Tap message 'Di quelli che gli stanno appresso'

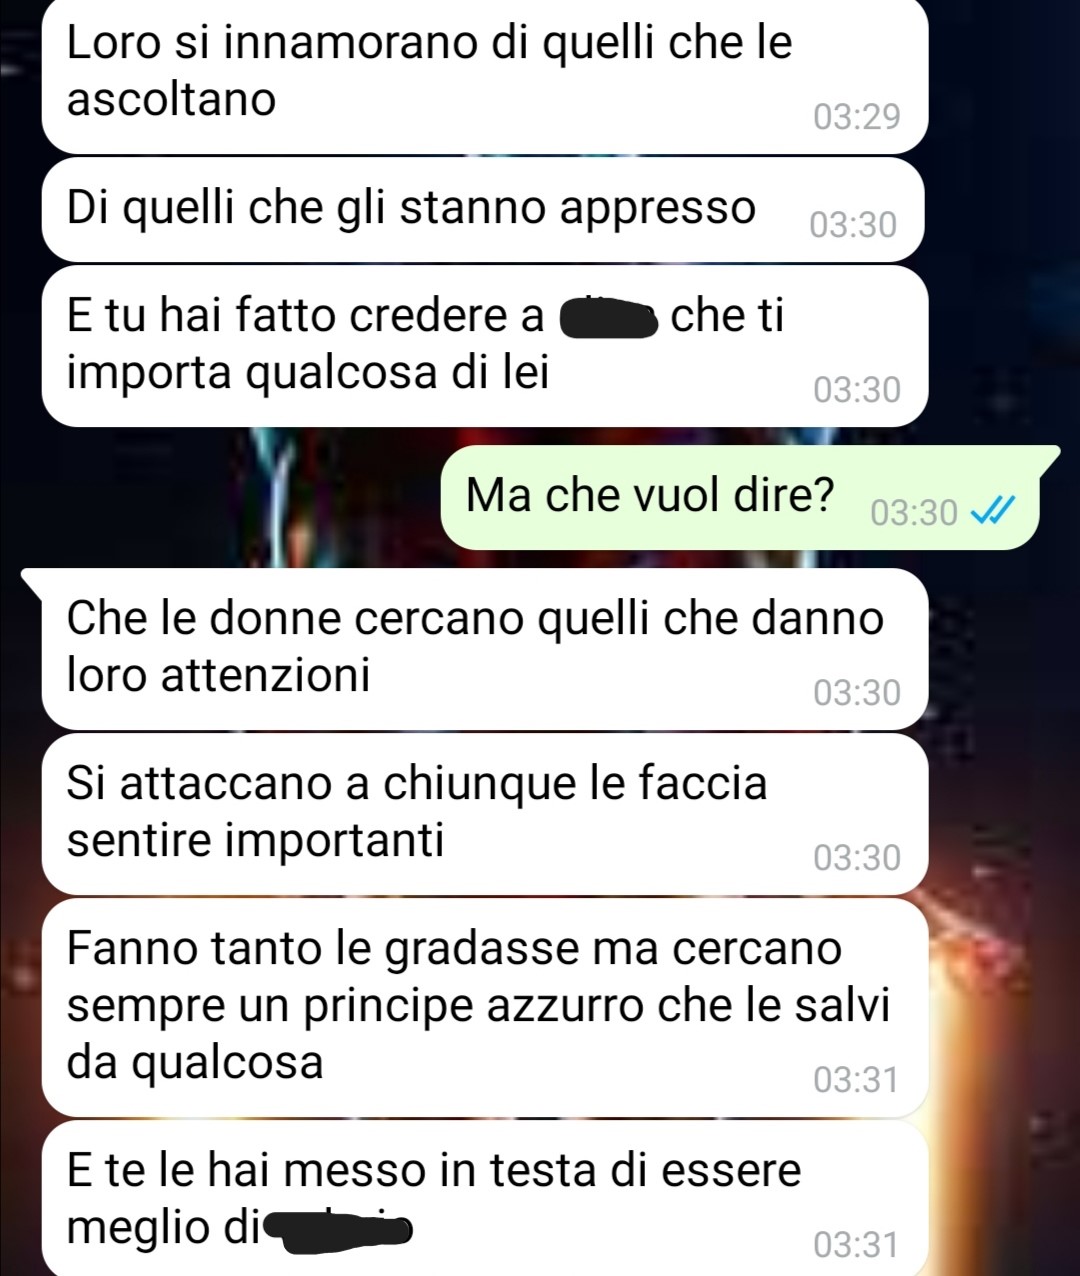point(483,209)
